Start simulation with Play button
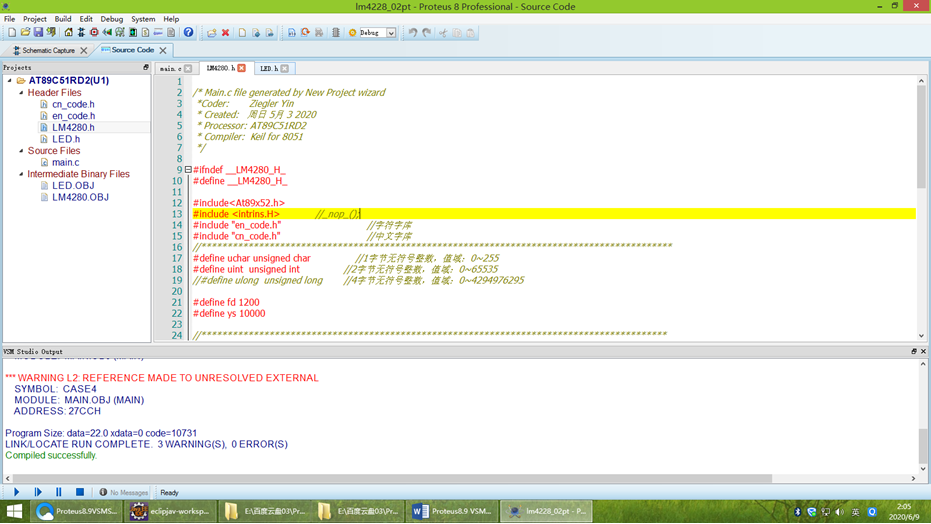Viewport: 931px width, 524px height. 17,492
